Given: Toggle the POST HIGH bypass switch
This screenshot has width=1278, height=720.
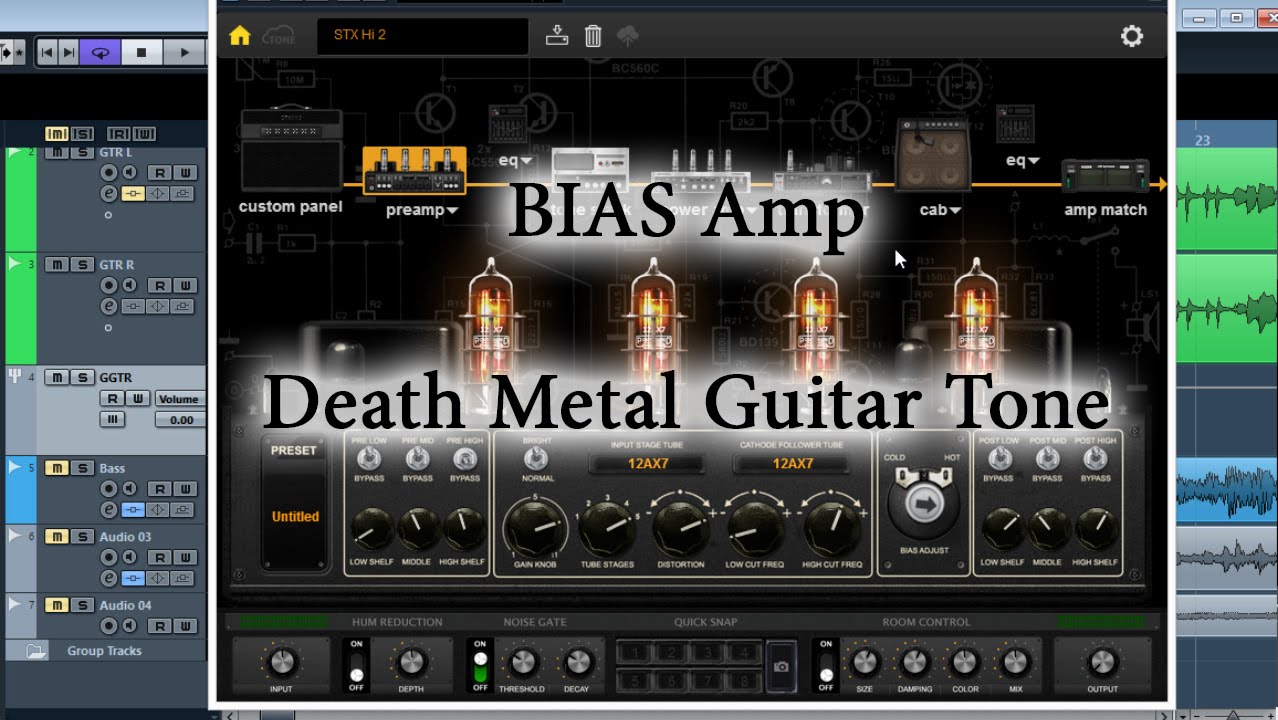Looking at the screenshot, I should coord(1095,459).
